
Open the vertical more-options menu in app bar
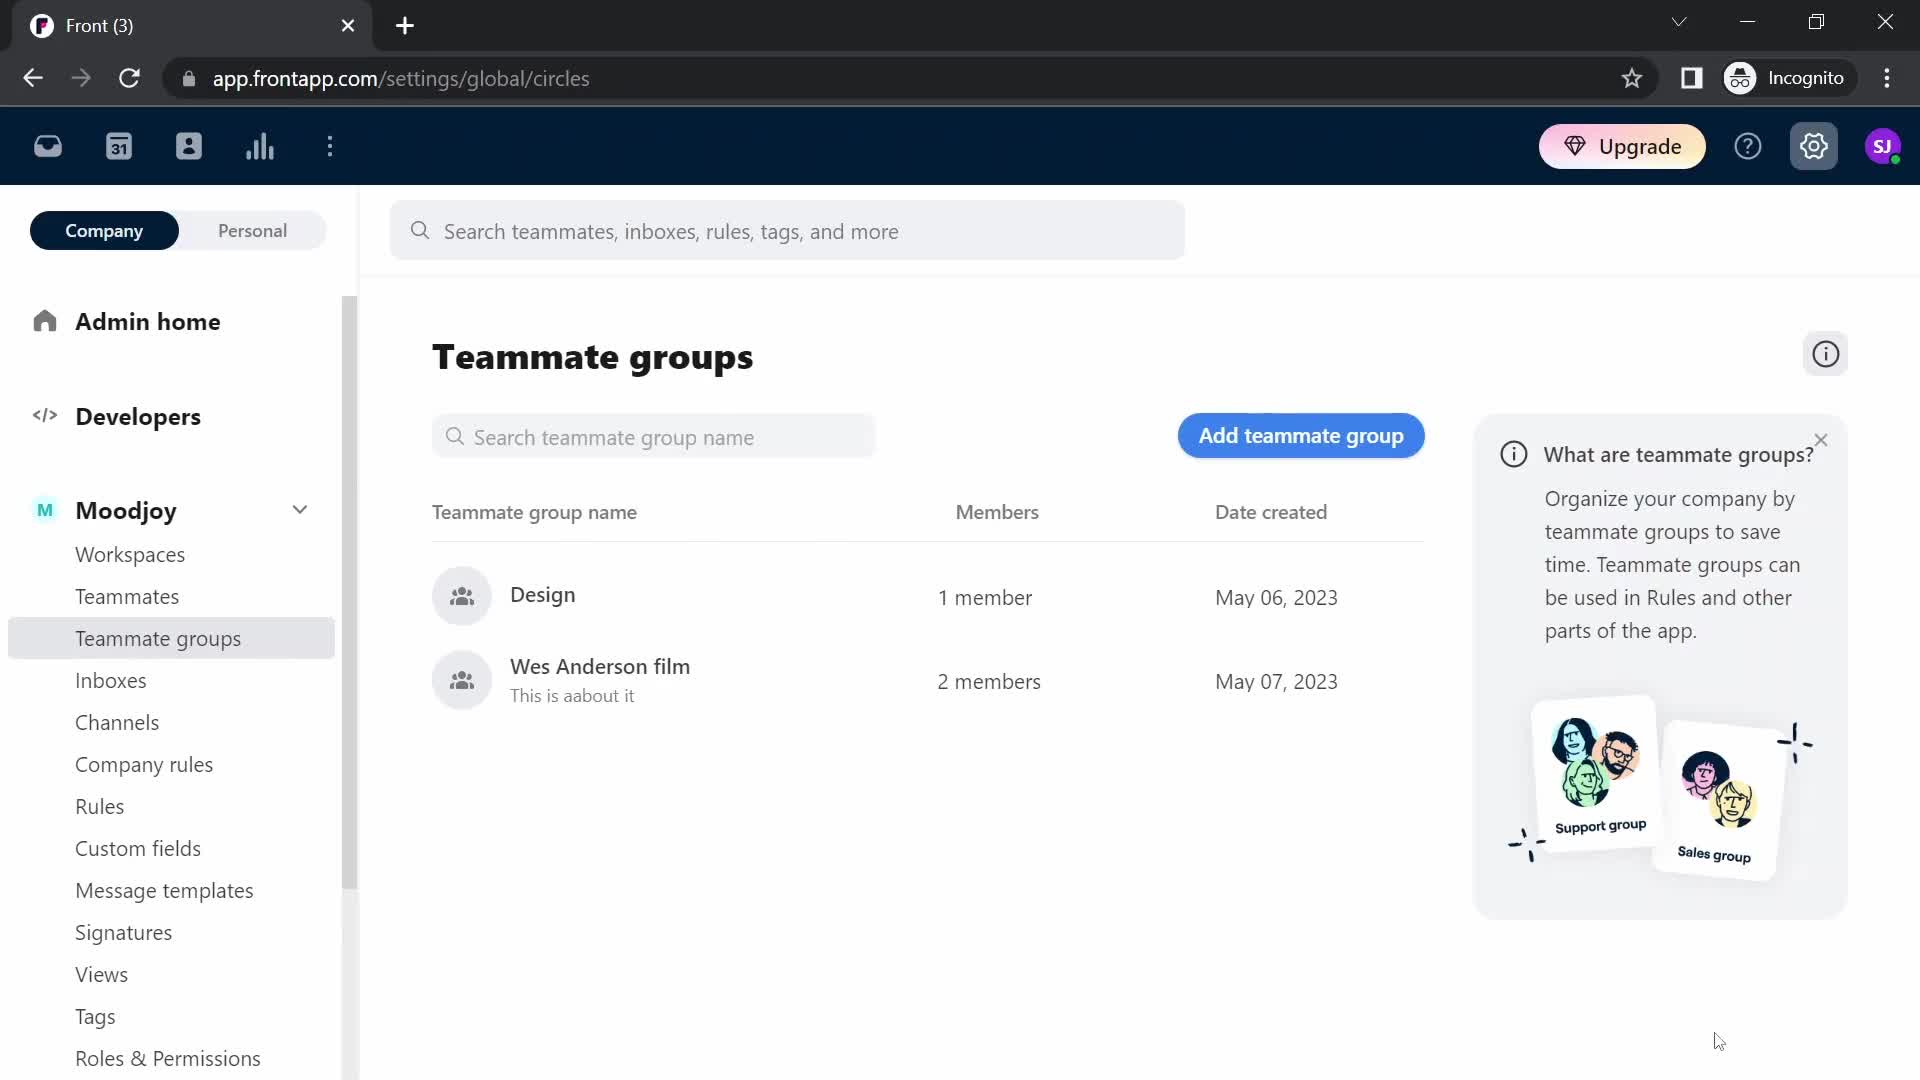point(330,147)
